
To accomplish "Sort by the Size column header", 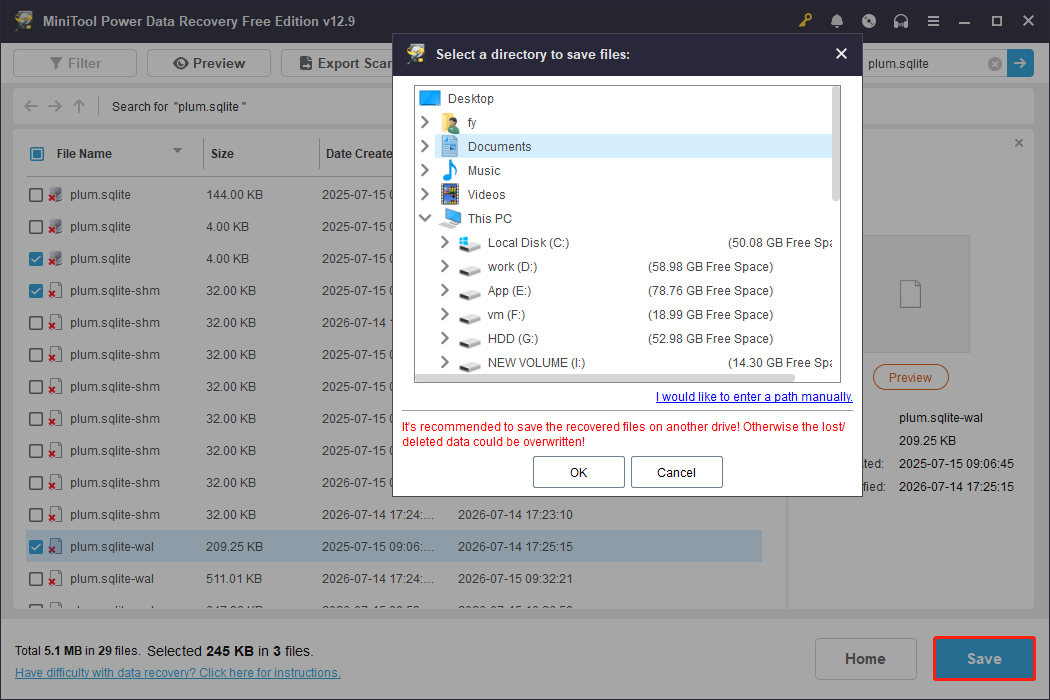I will [x=222, y=153].
